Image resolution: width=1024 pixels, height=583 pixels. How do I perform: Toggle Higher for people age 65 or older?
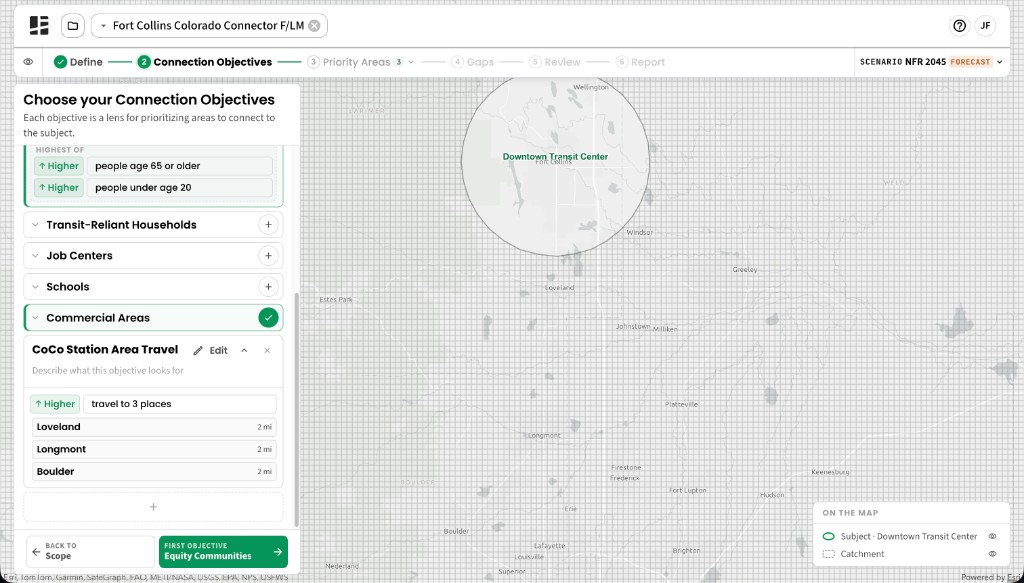click(x=59, y=166)
